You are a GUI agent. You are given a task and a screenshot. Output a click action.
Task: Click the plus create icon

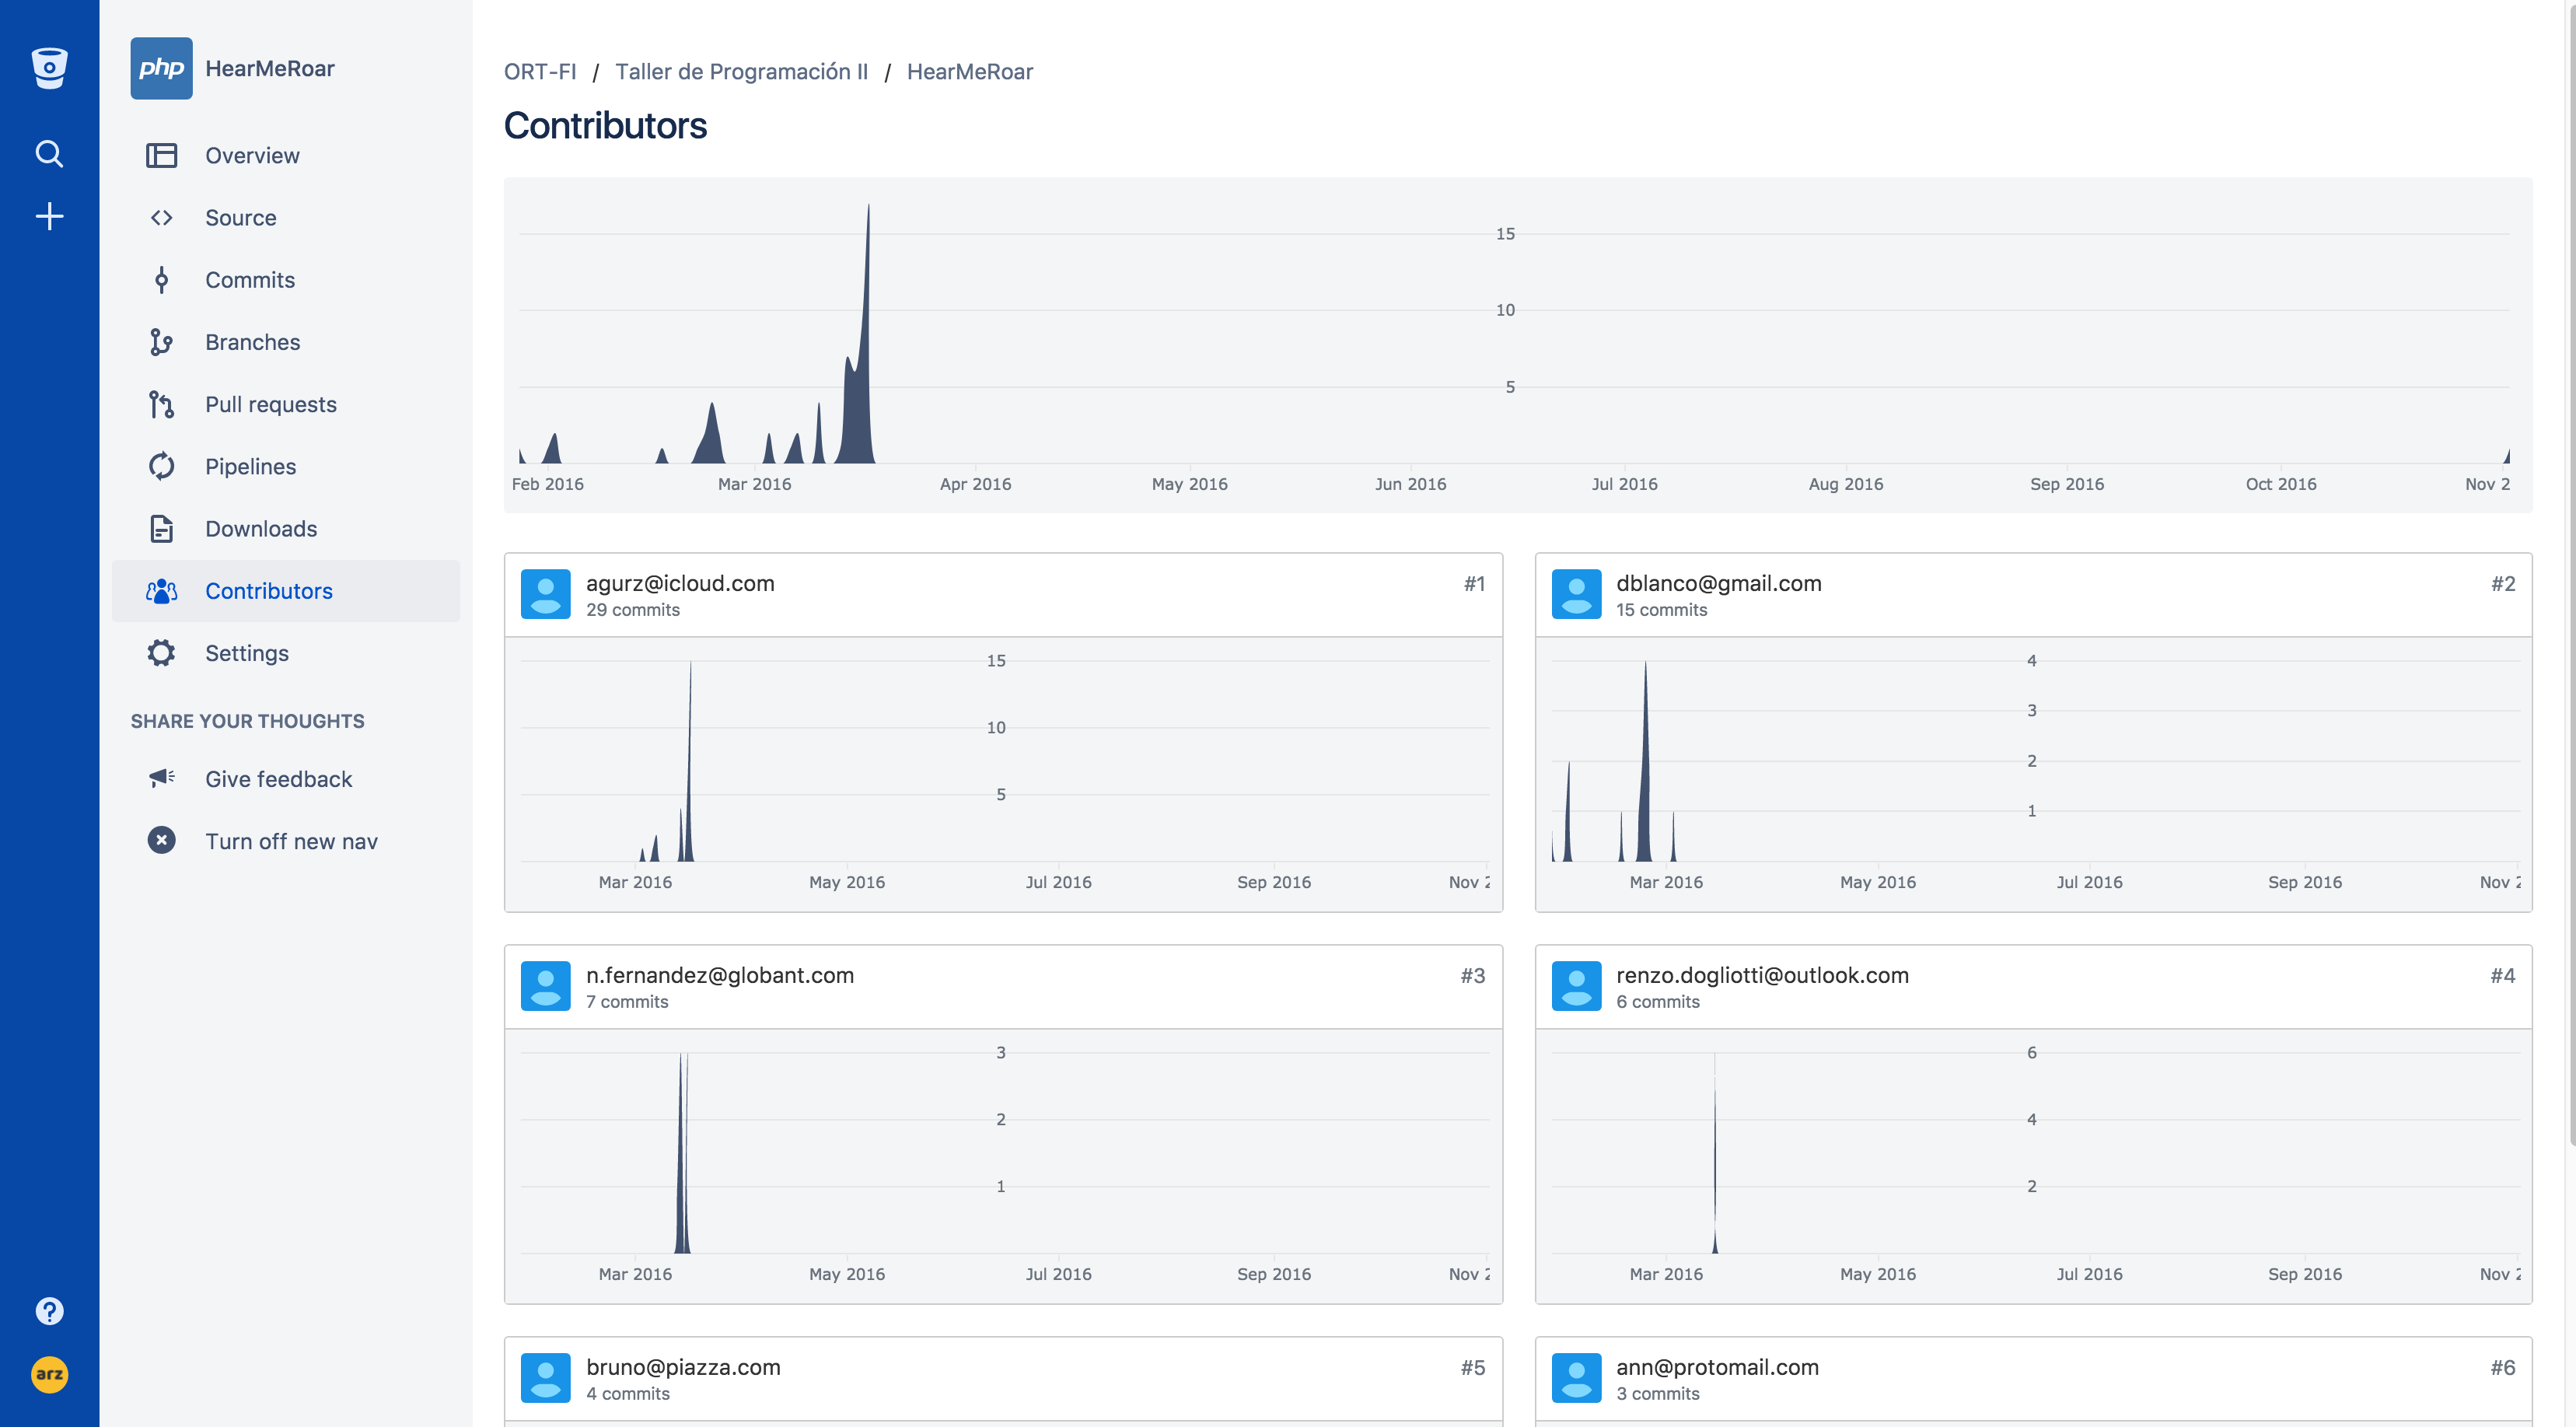[x=49, y=217]
